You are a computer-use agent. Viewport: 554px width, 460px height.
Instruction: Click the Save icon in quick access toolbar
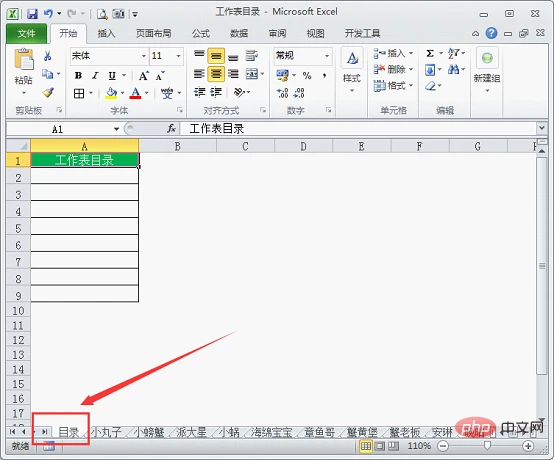coord(32,14)
